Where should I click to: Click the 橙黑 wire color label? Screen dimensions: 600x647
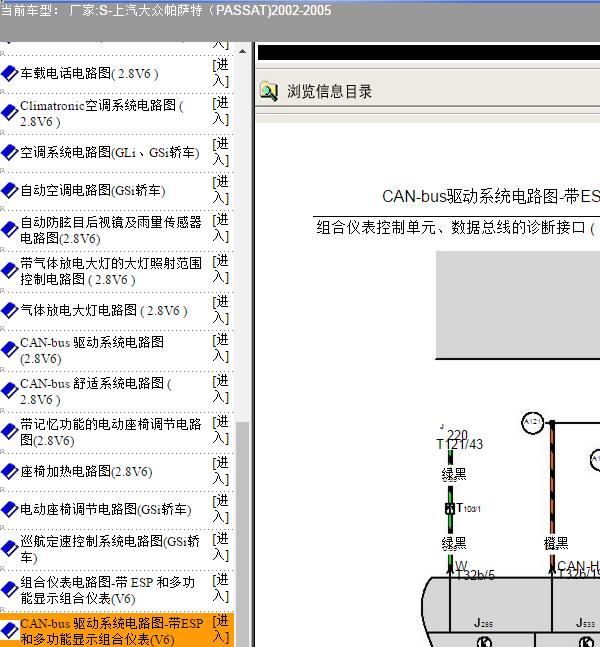coord(556,543)
